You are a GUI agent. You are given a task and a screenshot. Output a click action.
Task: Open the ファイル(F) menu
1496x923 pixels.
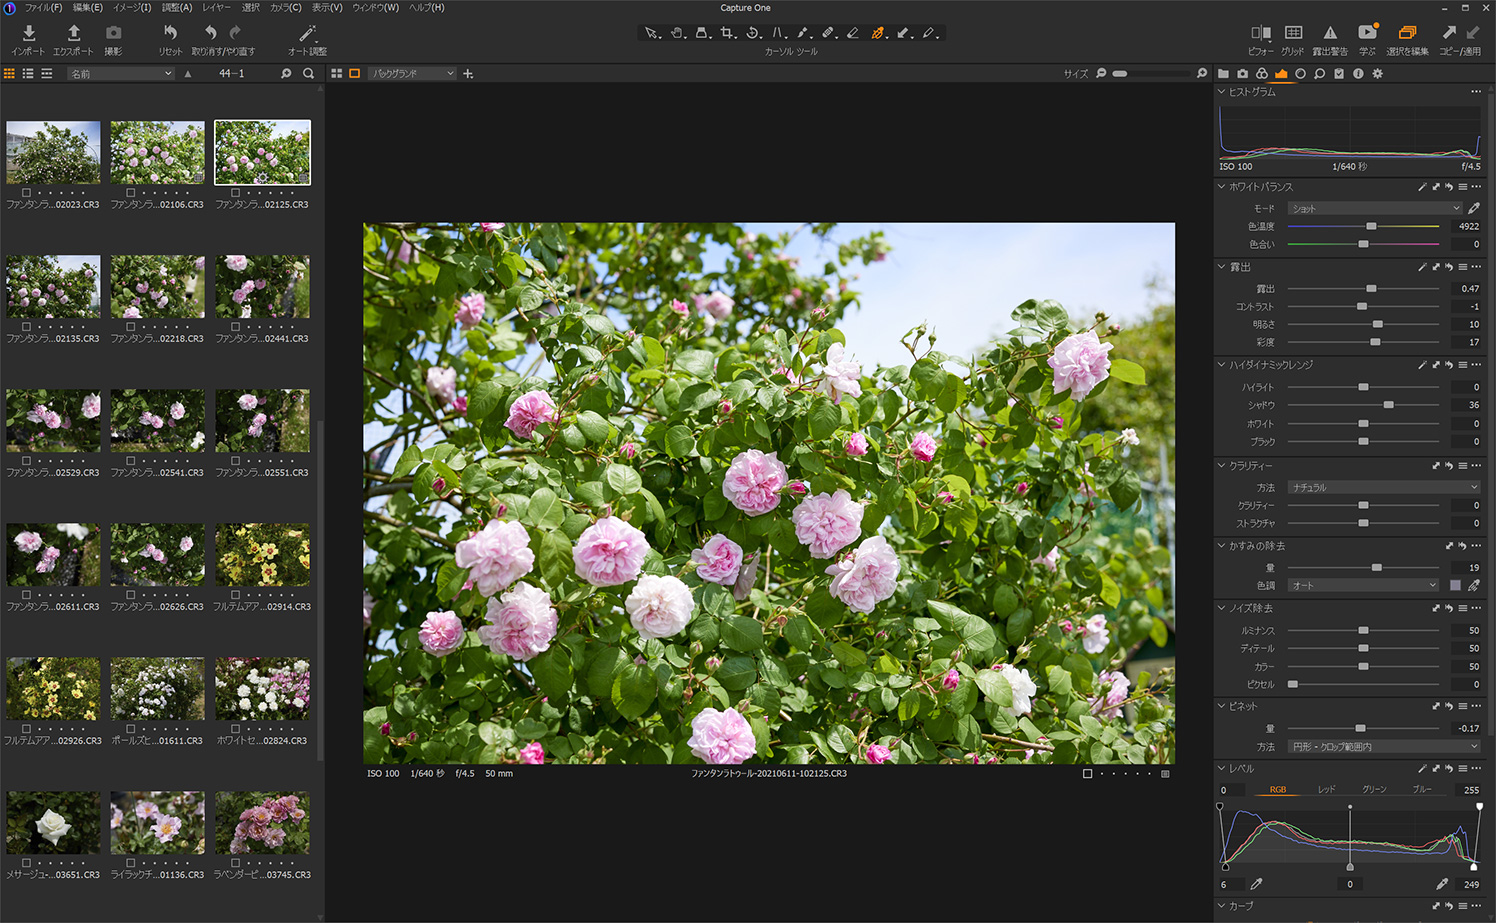(x=43, y=8)
